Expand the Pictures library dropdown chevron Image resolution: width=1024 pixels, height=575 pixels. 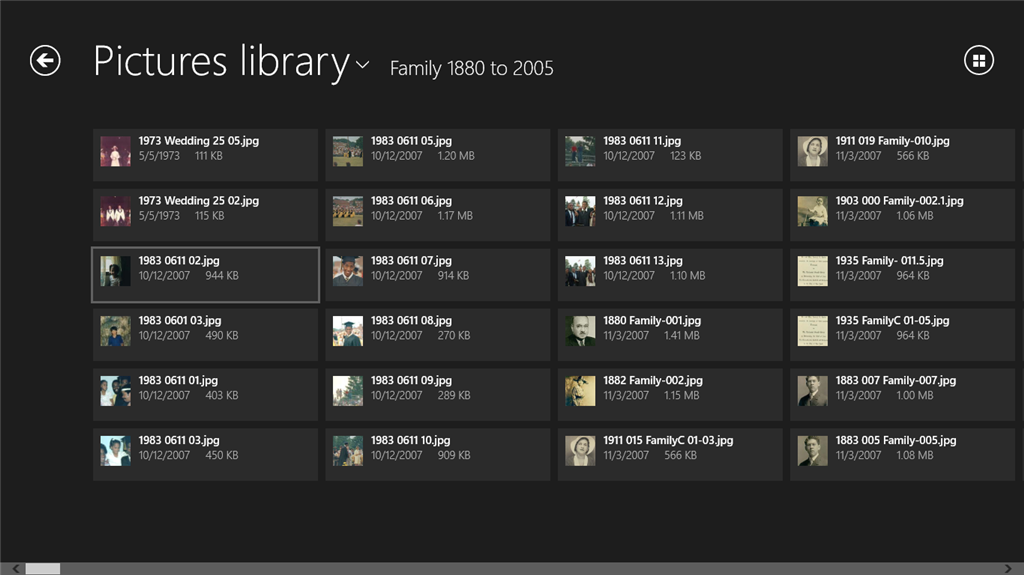click(362, 65)
